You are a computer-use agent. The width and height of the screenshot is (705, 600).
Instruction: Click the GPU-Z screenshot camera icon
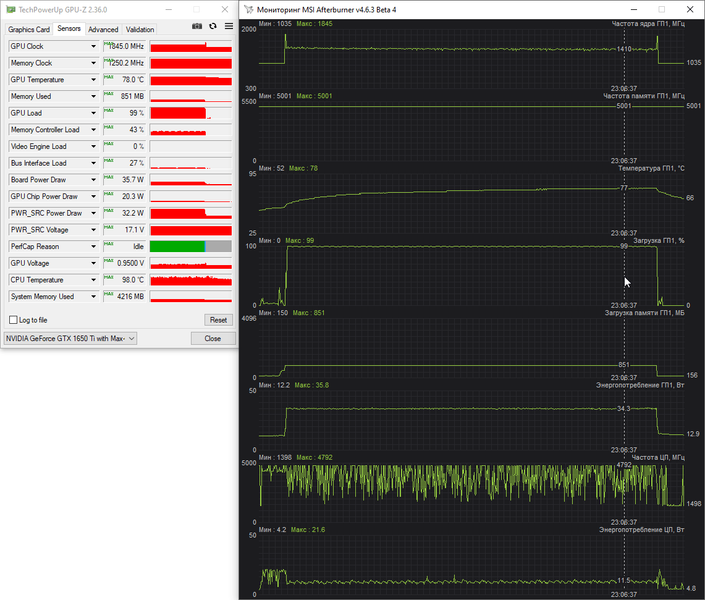[197, 27]
